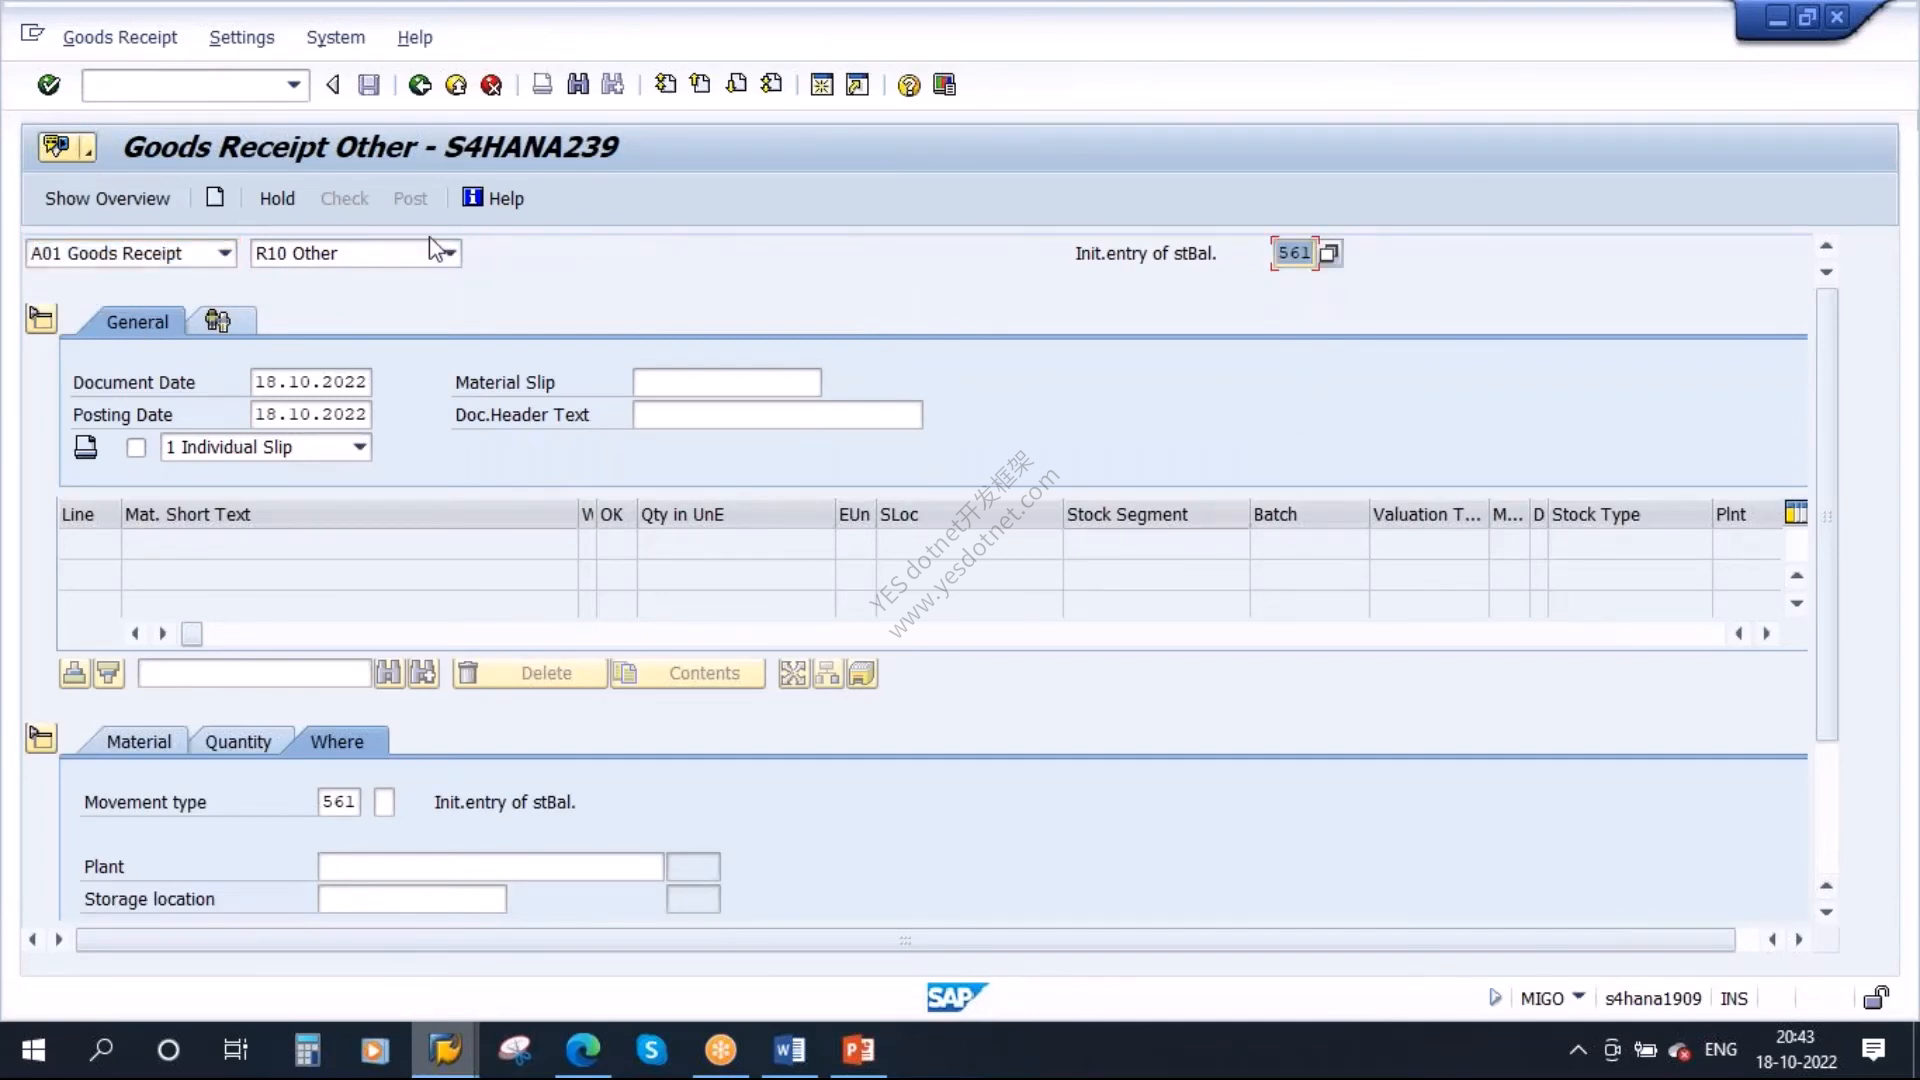This screenshot has width=1920, height=1080.
Task: Open the vendor tab with people icon
Action: pyautogui.click(x=218, y=321)
